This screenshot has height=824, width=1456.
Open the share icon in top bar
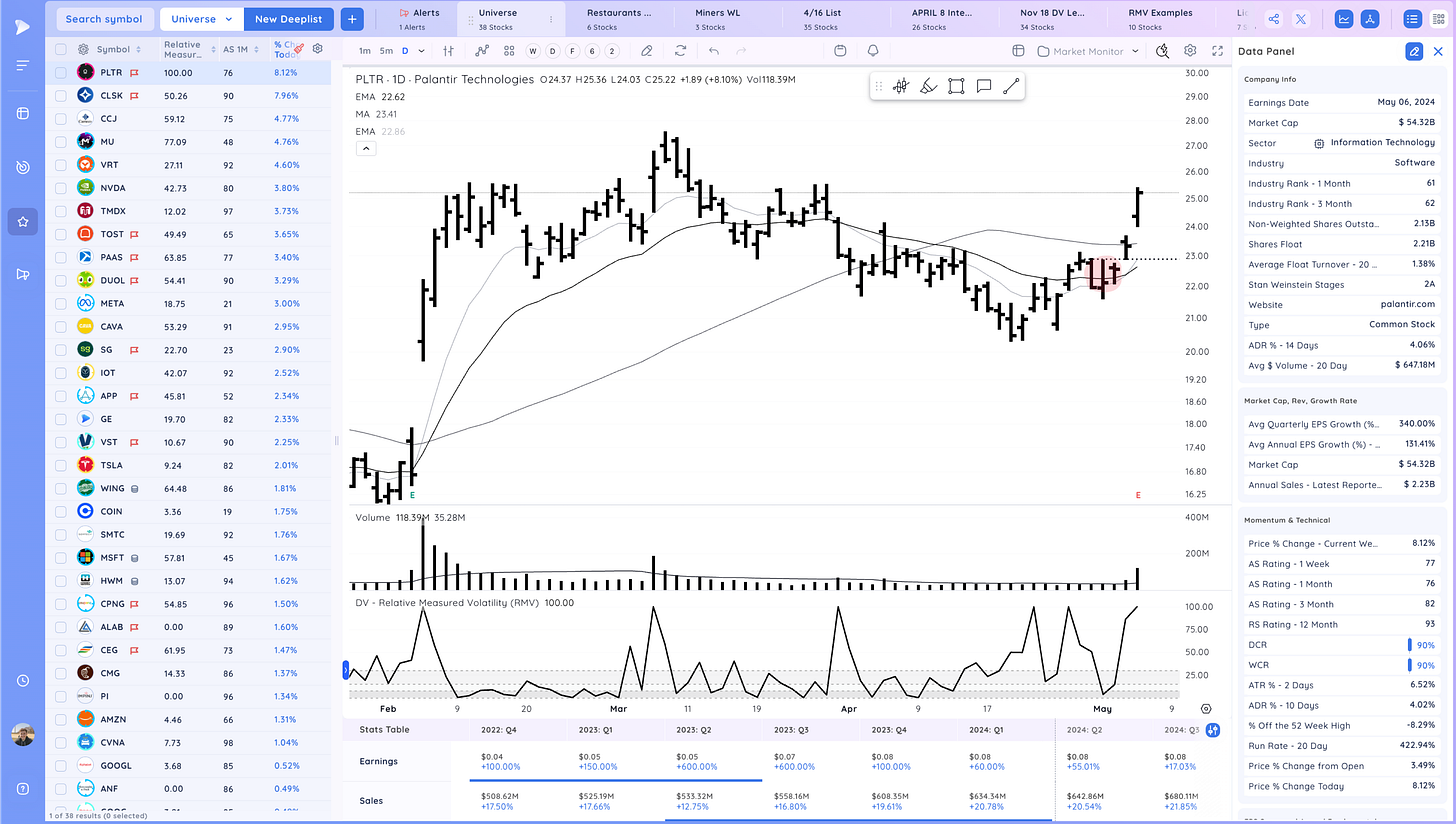coord(1273,18)
